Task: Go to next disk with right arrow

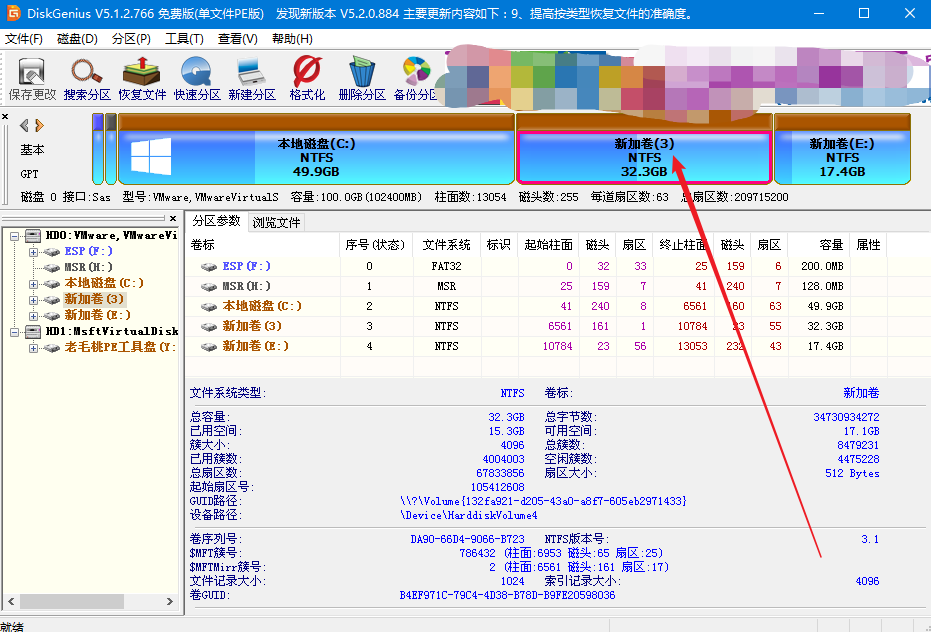Action: [39, 125]
